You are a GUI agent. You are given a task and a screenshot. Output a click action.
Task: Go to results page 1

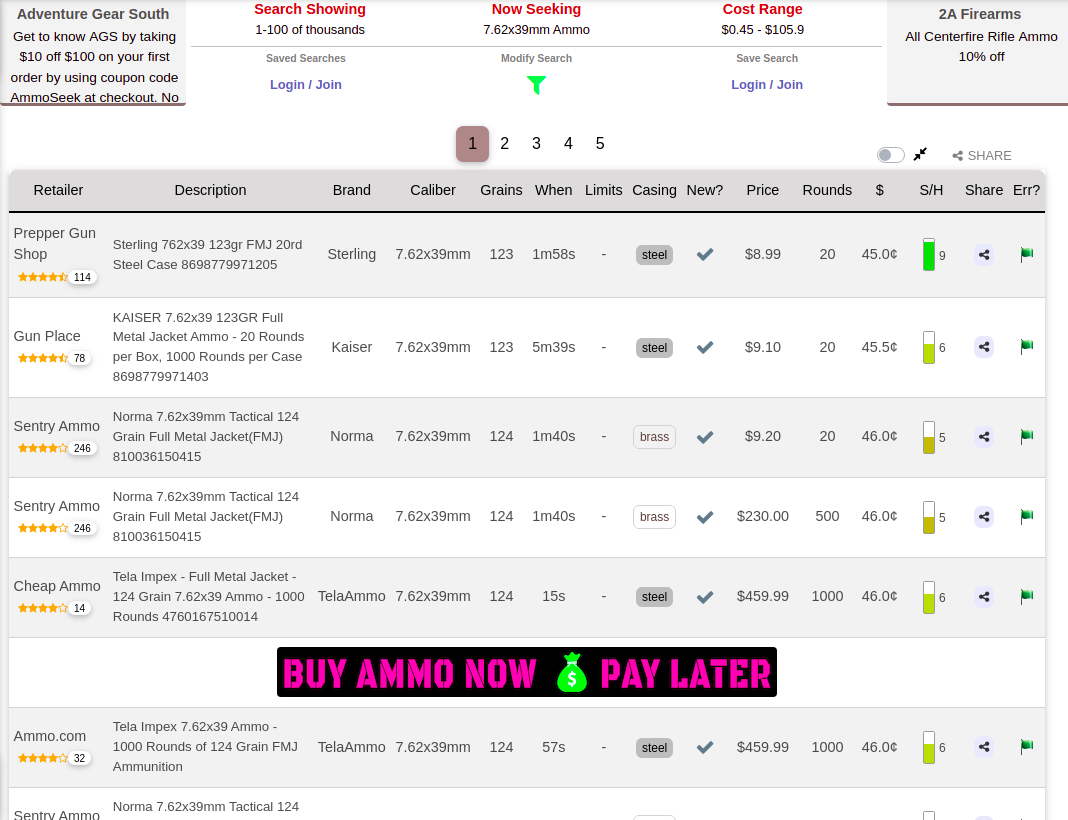(472, 144)
